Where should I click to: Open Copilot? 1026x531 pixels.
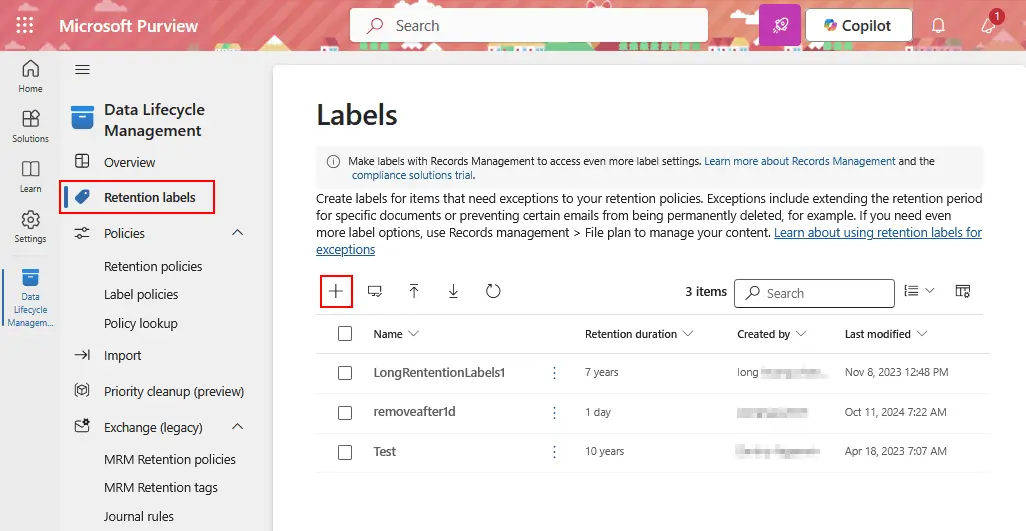[858, 26]
